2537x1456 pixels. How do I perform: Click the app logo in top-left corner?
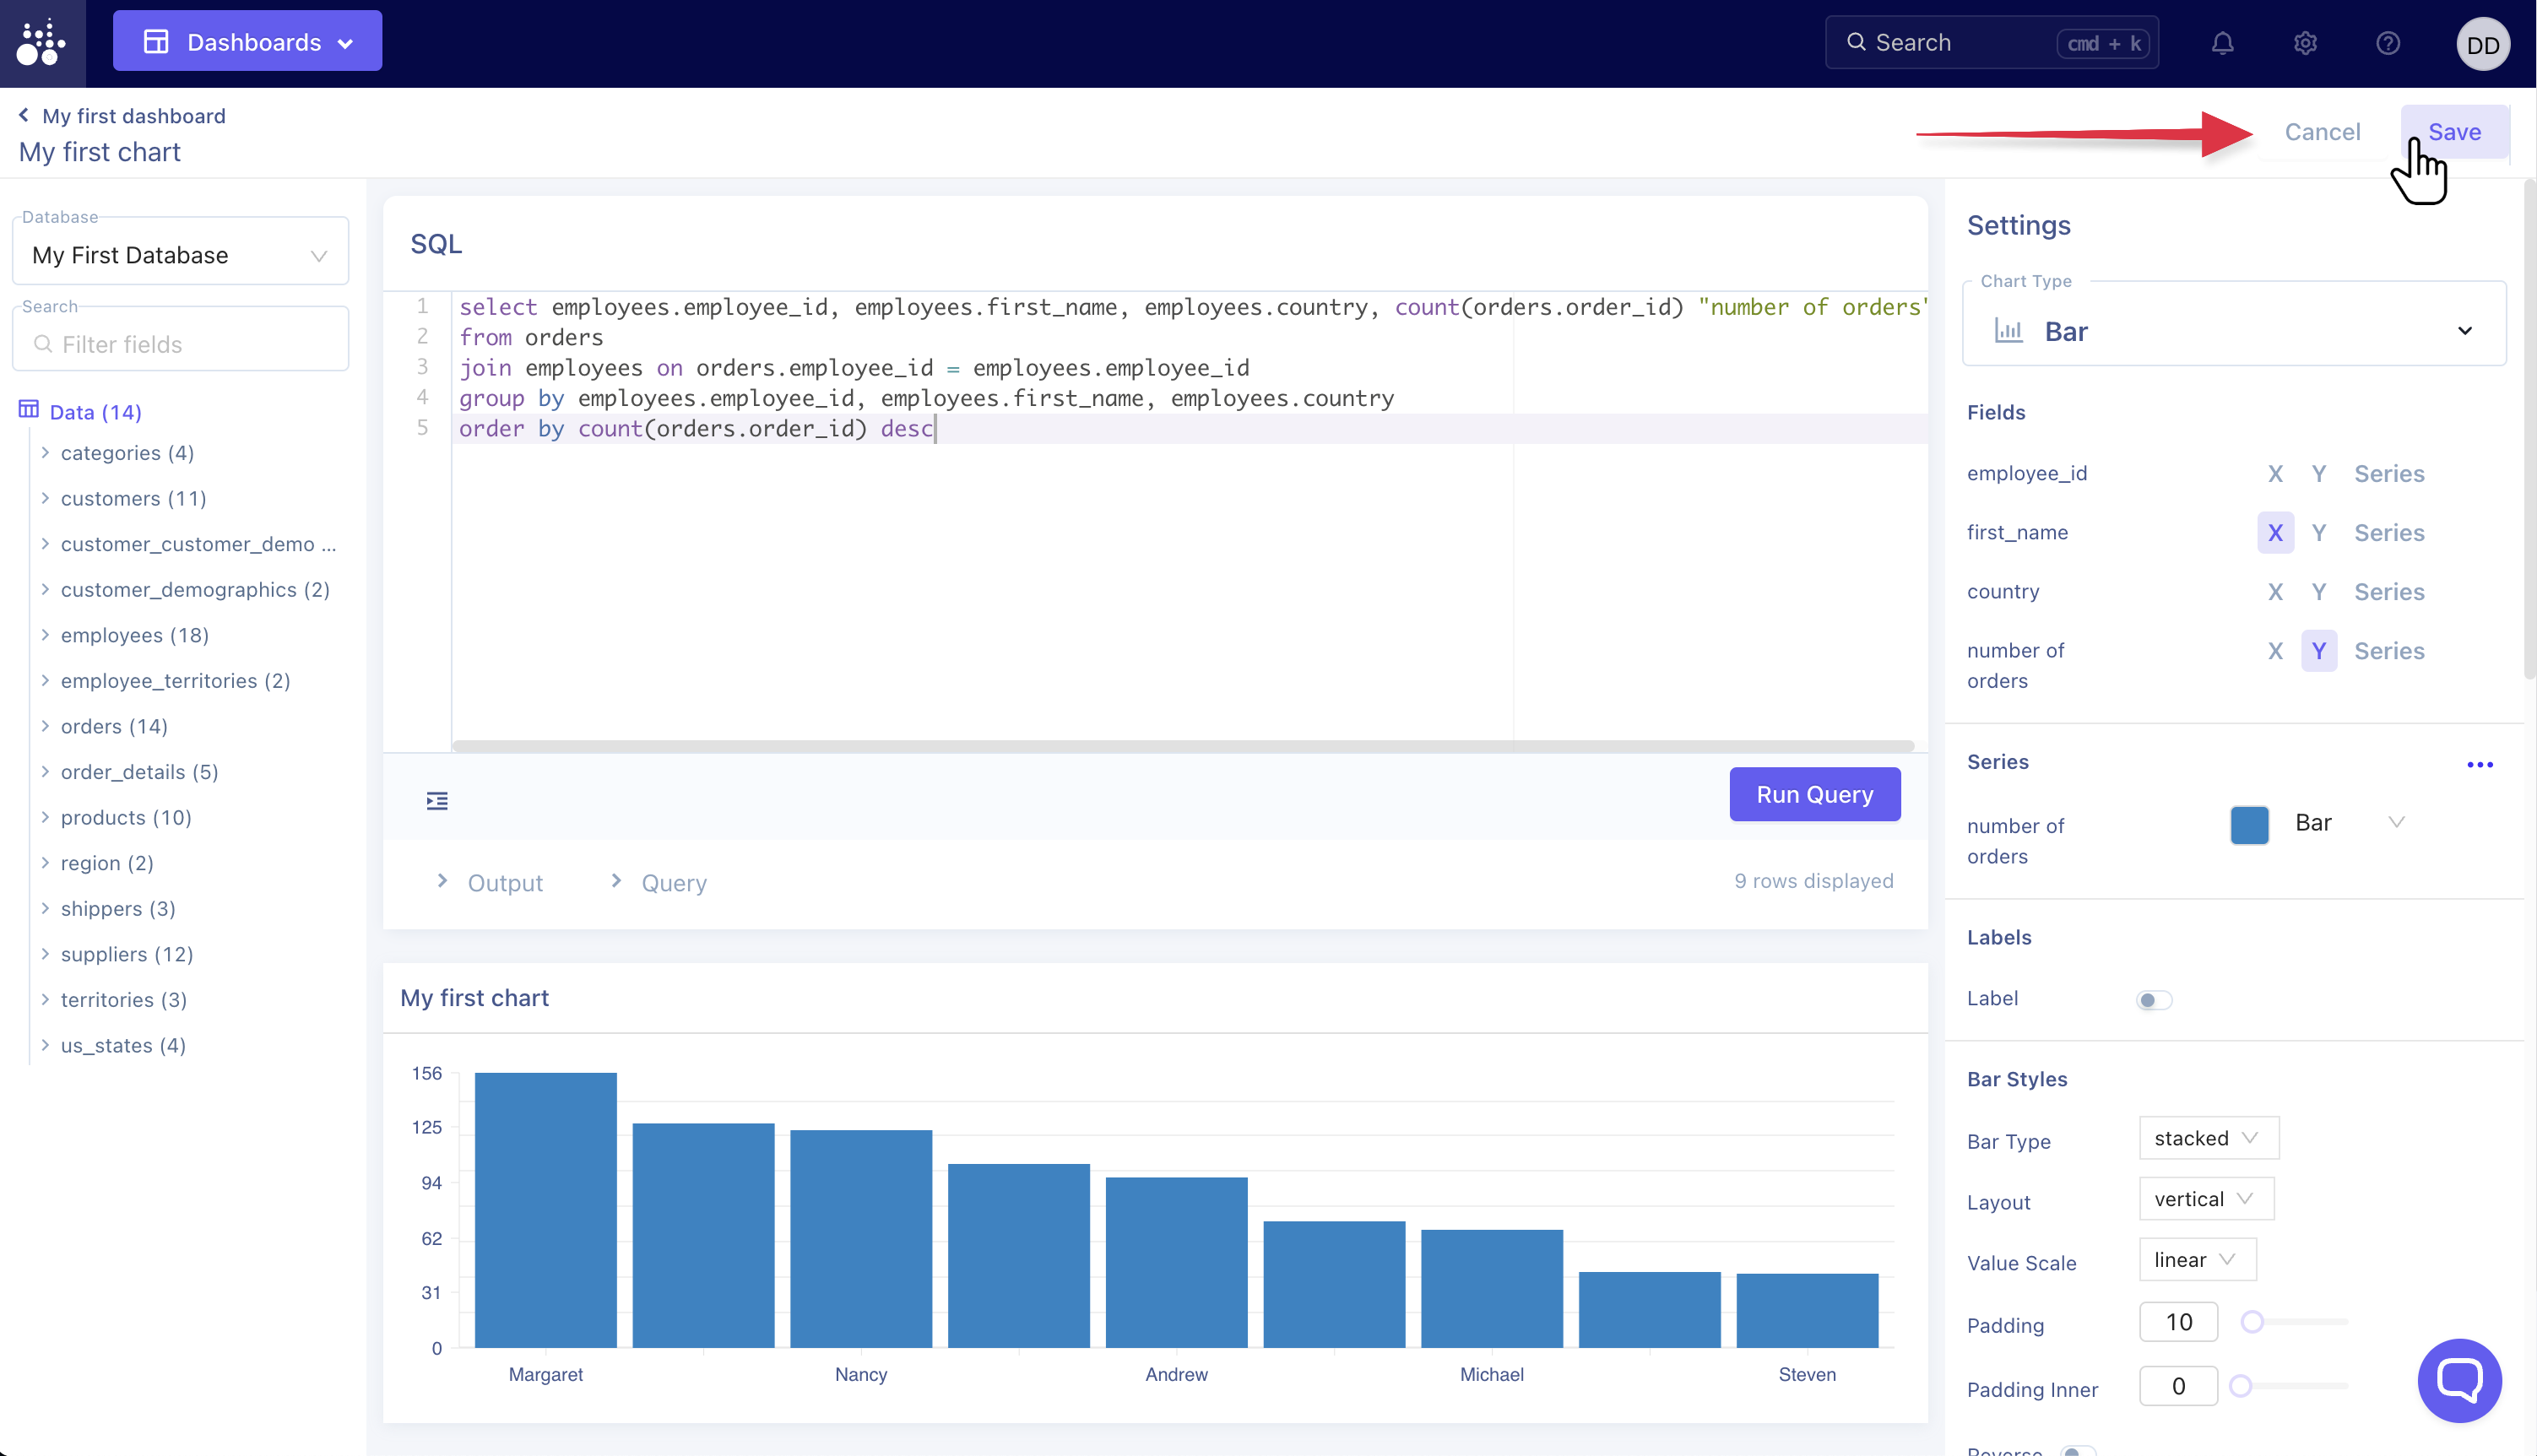pos(42,43)
